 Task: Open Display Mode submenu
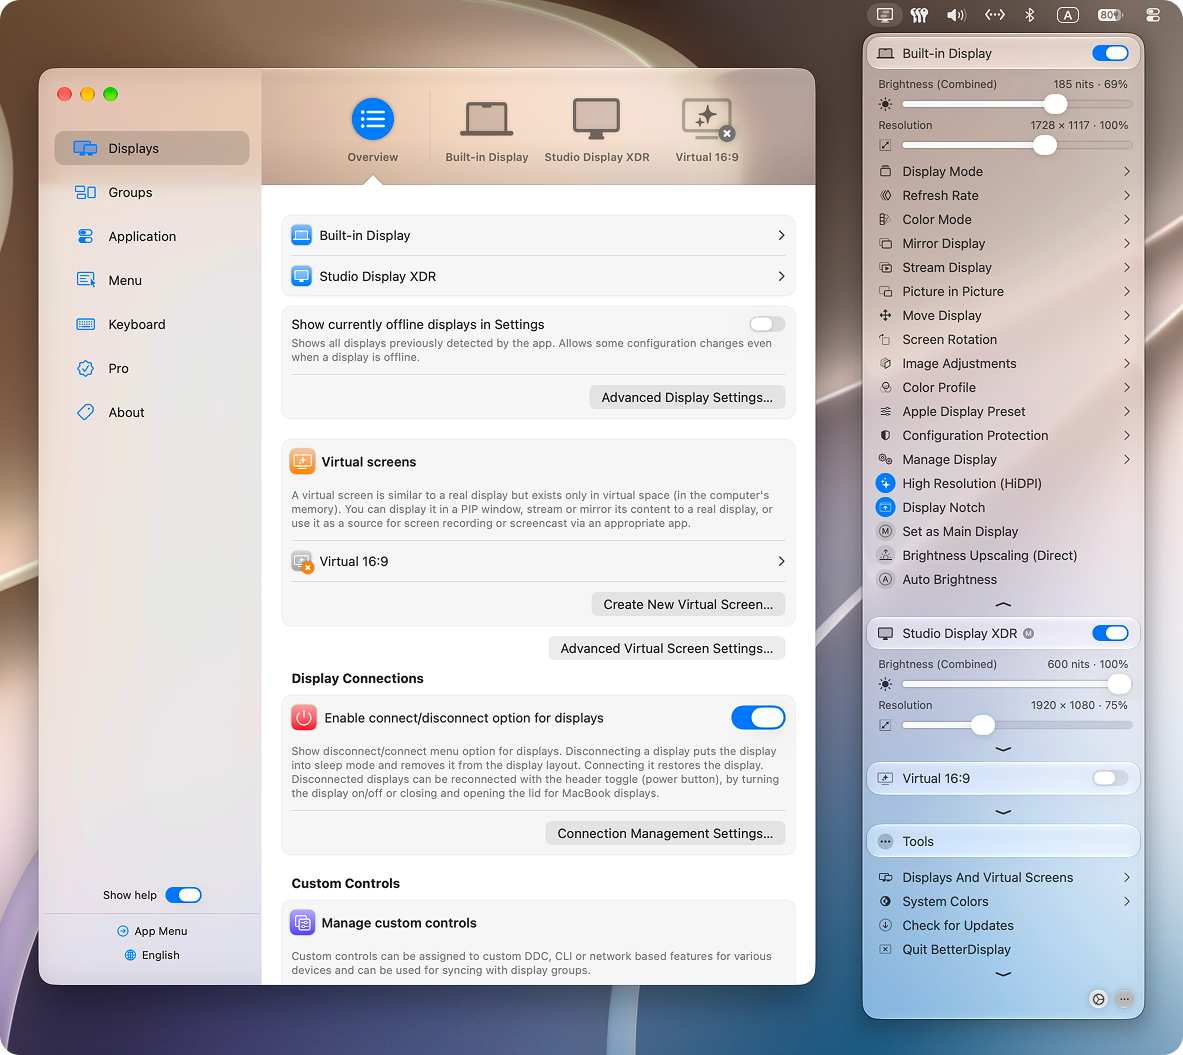point(1005,171)
